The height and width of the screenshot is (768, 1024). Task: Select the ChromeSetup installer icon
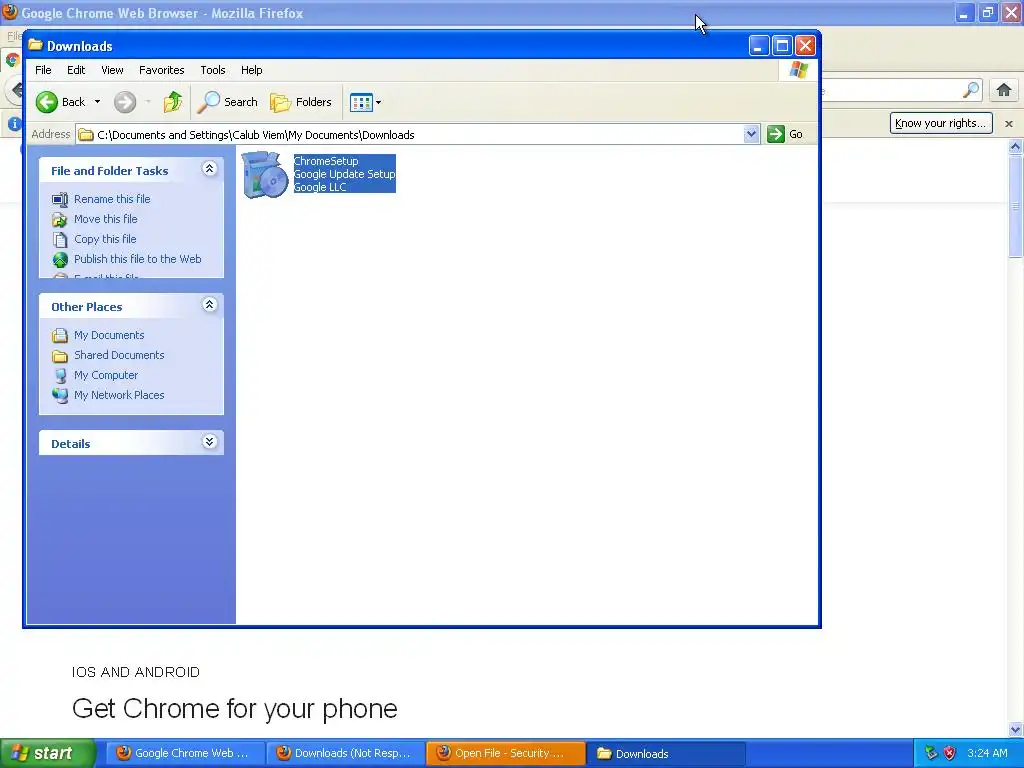click(x=264, y=174)
